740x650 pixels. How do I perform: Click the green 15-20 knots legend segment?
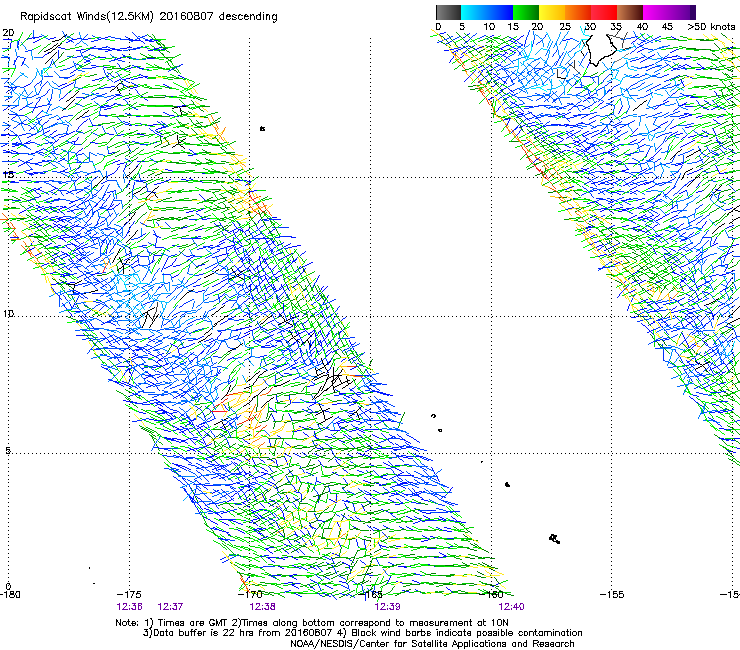(526, 12)
